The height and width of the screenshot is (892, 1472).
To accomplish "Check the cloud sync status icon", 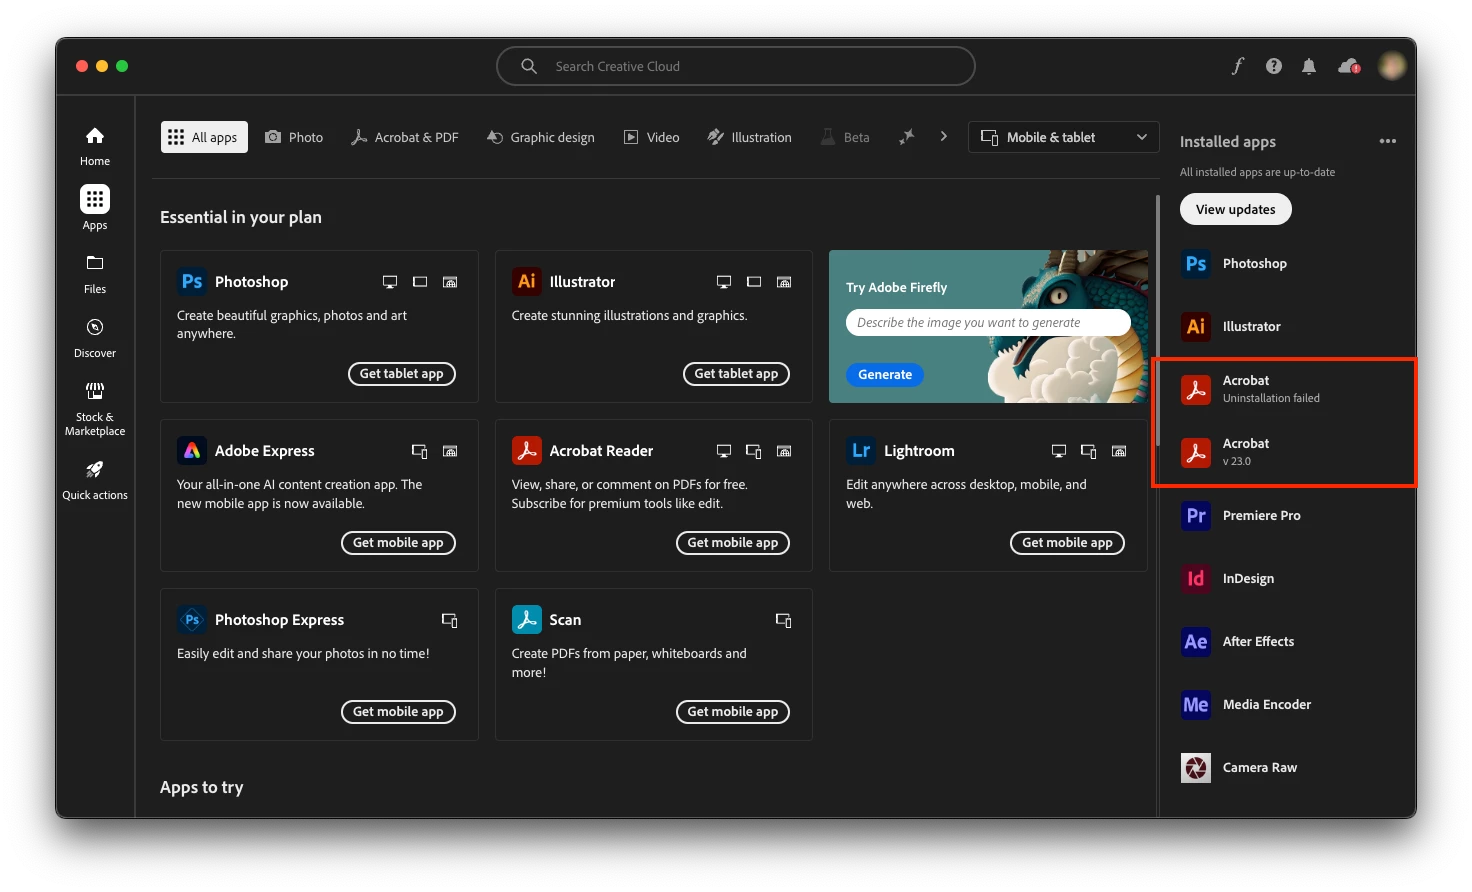I will [1349, 66].
